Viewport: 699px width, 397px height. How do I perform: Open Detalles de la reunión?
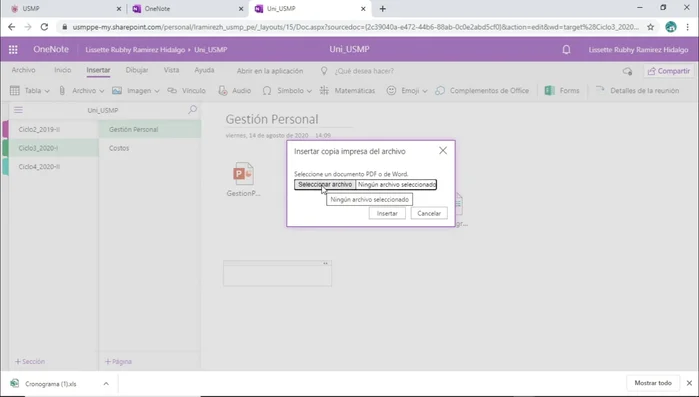pos(637,90)
